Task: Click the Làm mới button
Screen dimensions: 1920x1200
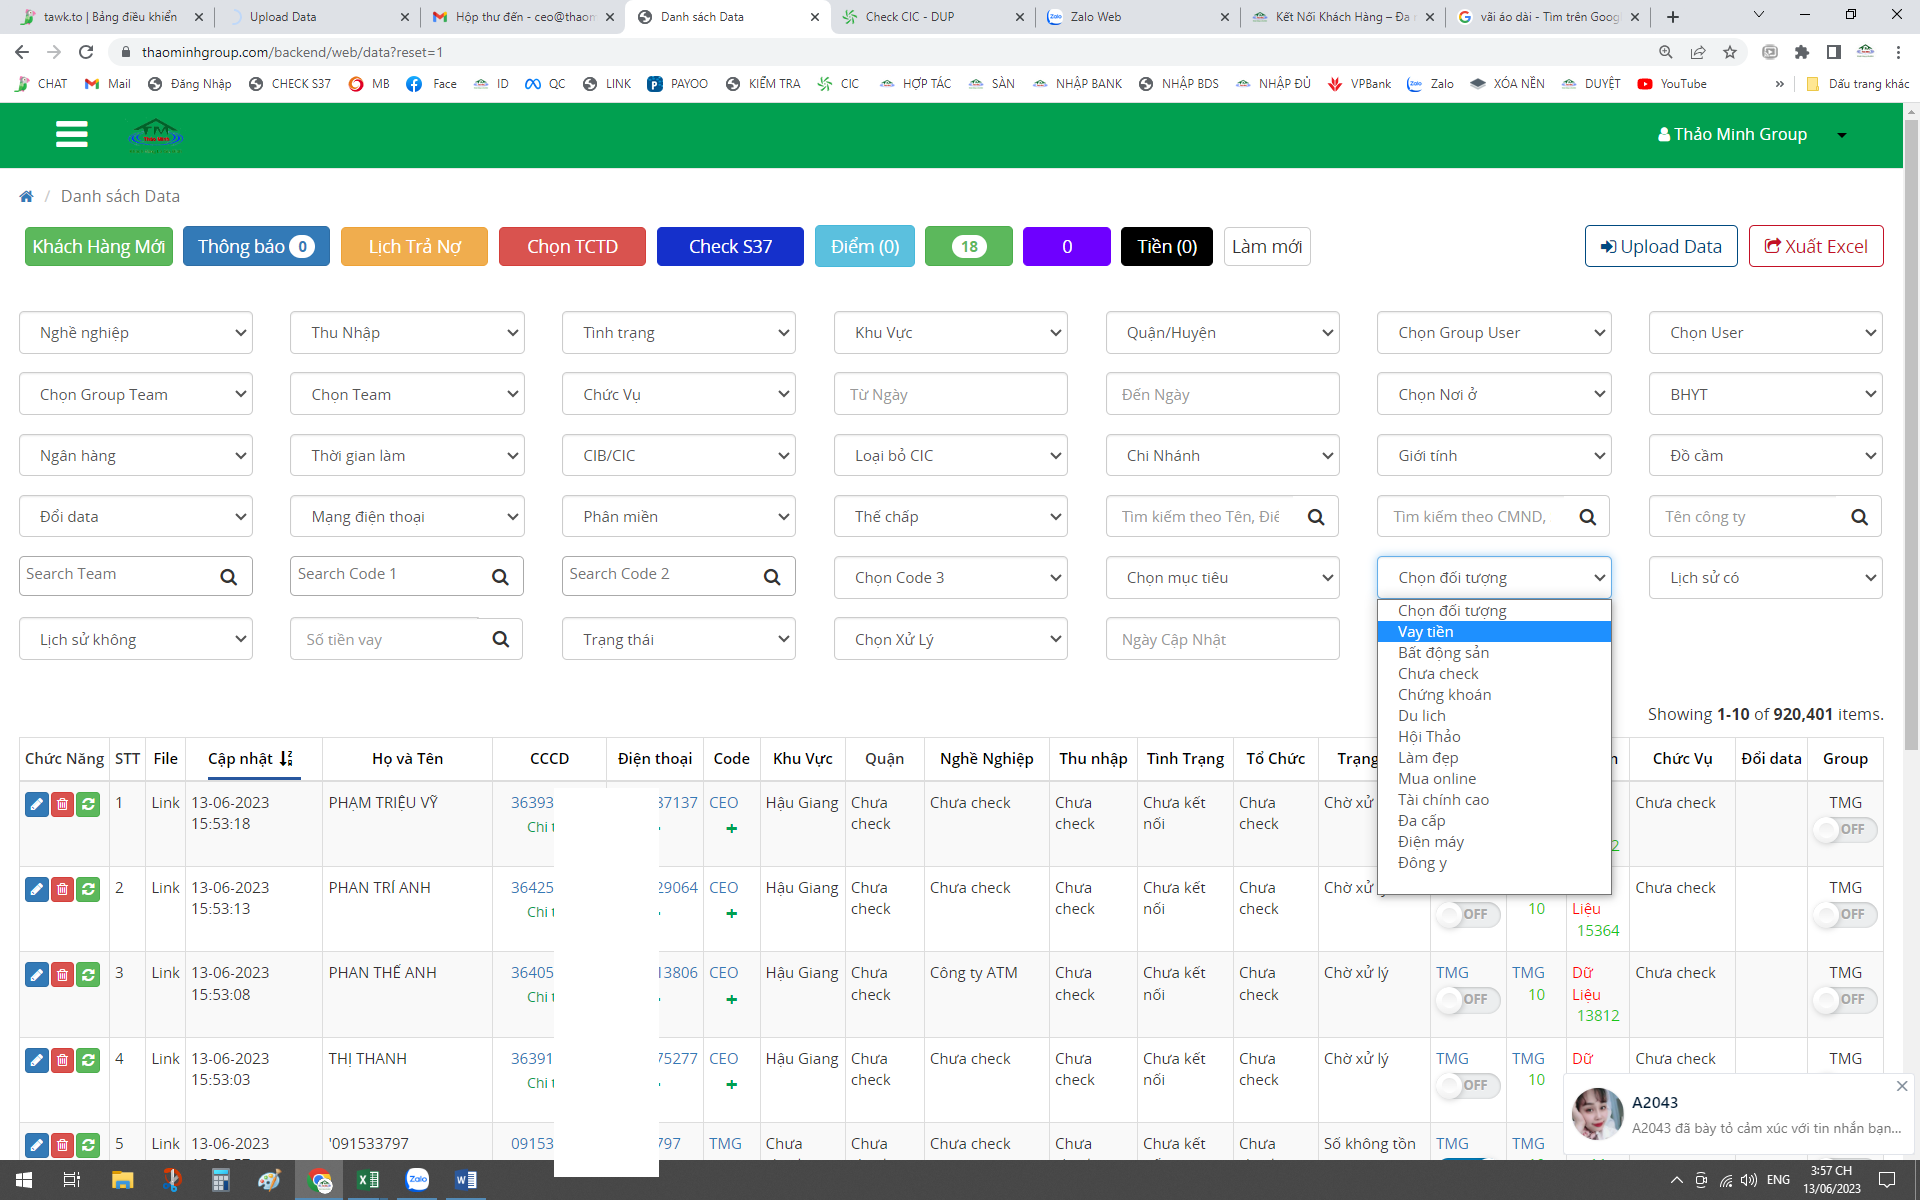Action: 1267,247
